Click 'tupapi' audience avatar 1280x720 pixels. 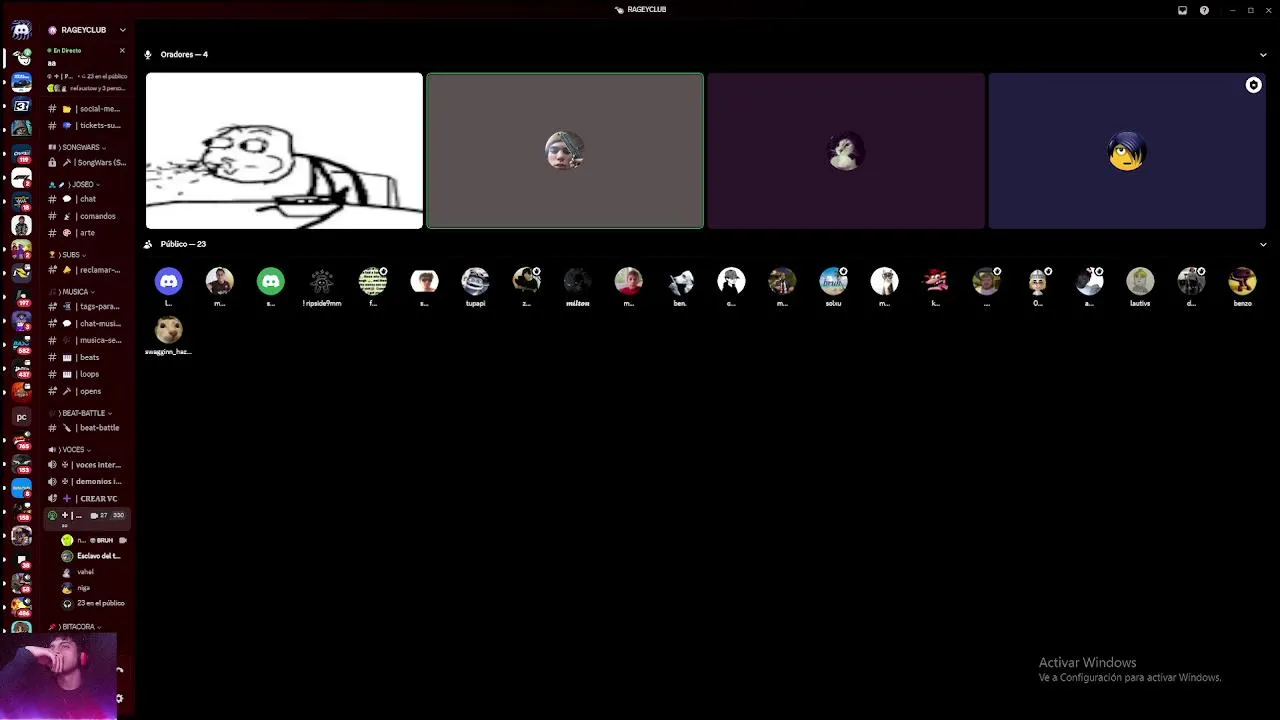click(x=475, y=281)
